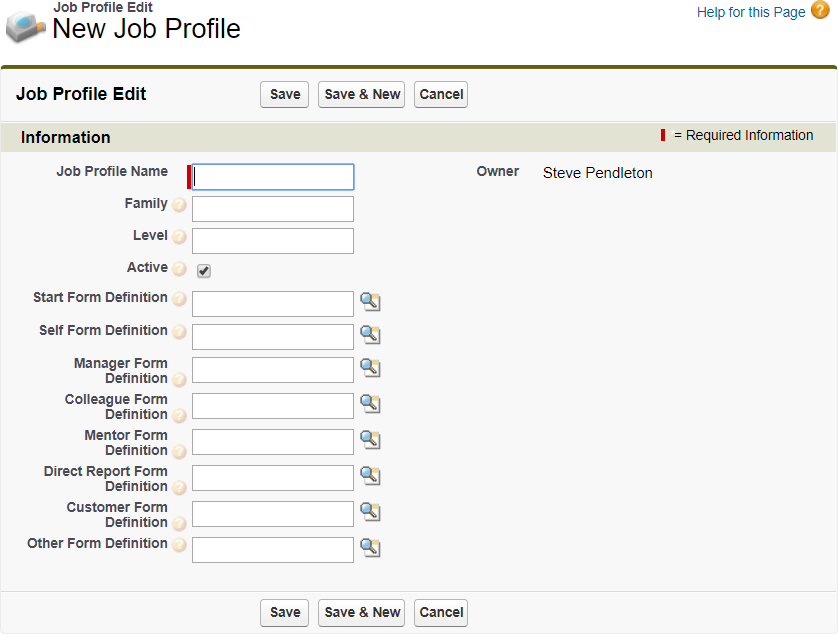838x634 pixels.
Task: Open the Self Form Definition lookup
Action: (x=370, y=334)
